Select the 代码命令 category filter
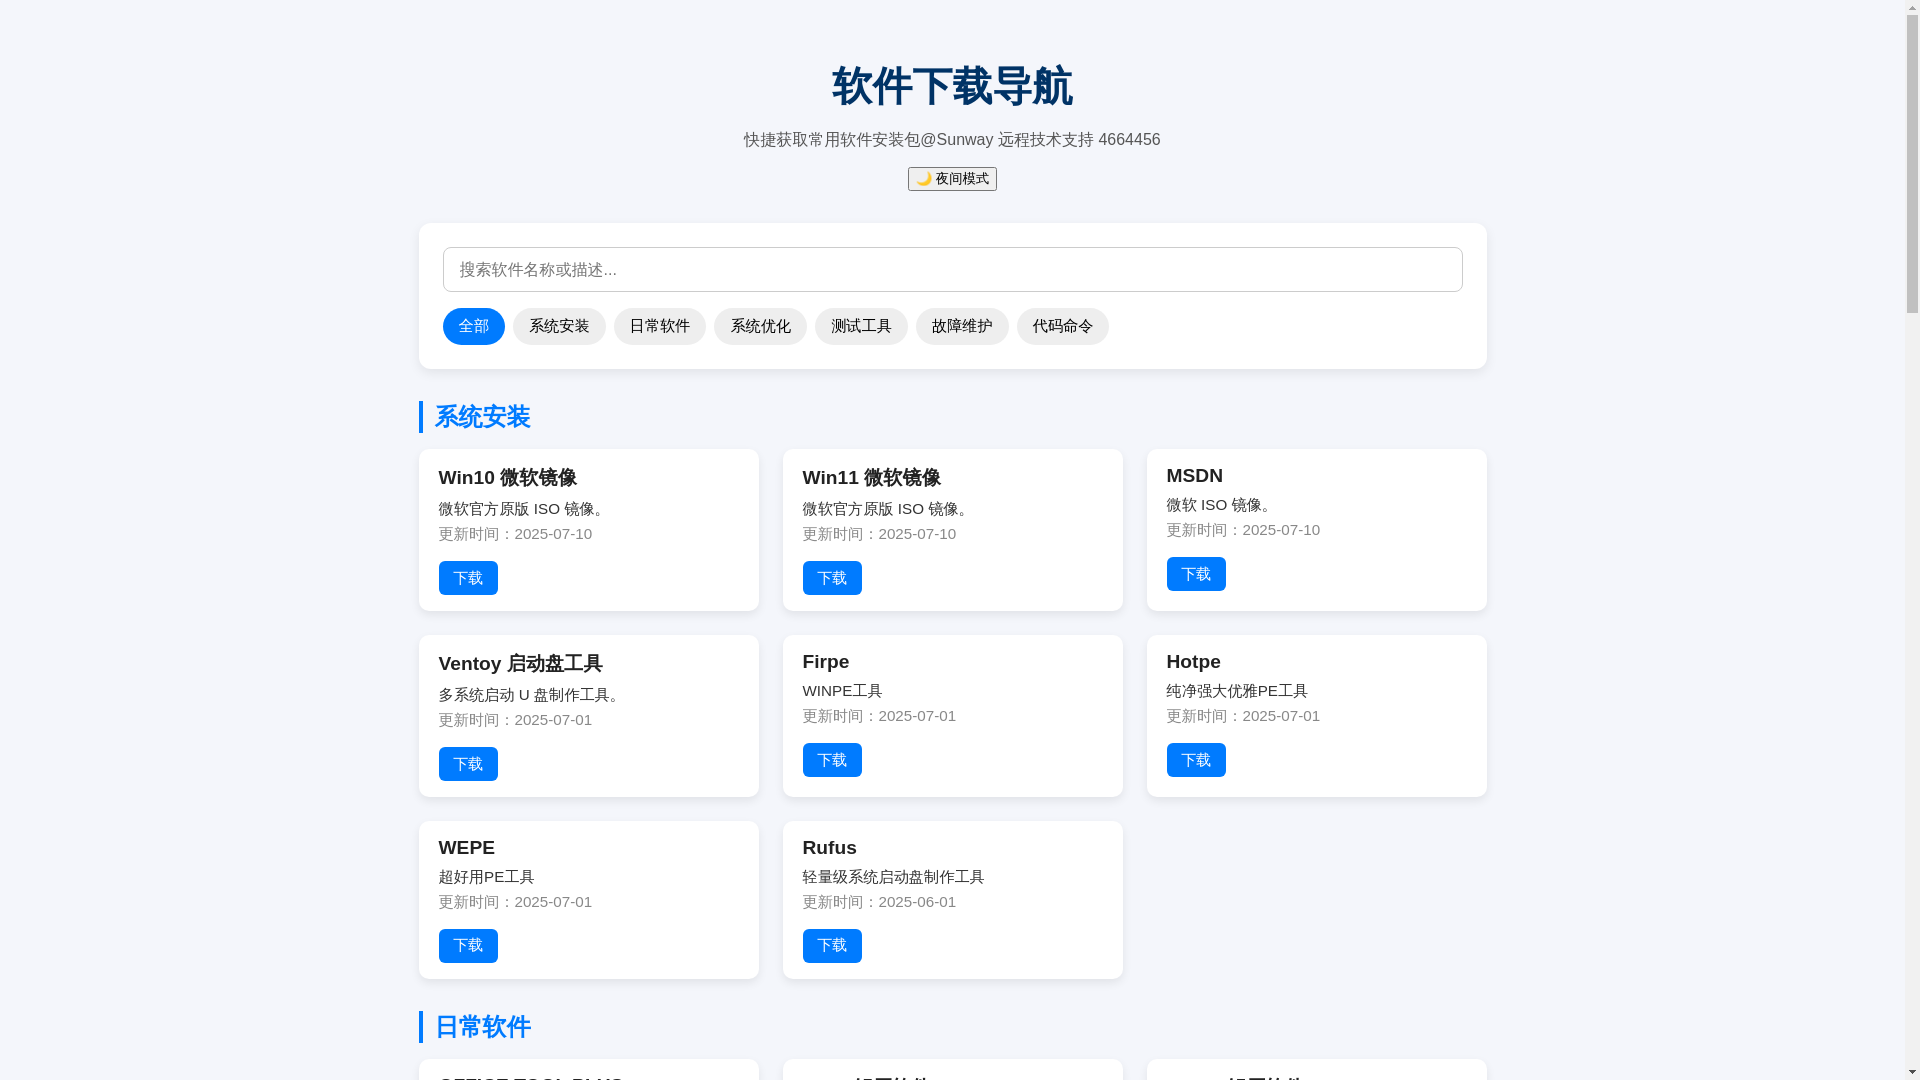 (1063, 327)
